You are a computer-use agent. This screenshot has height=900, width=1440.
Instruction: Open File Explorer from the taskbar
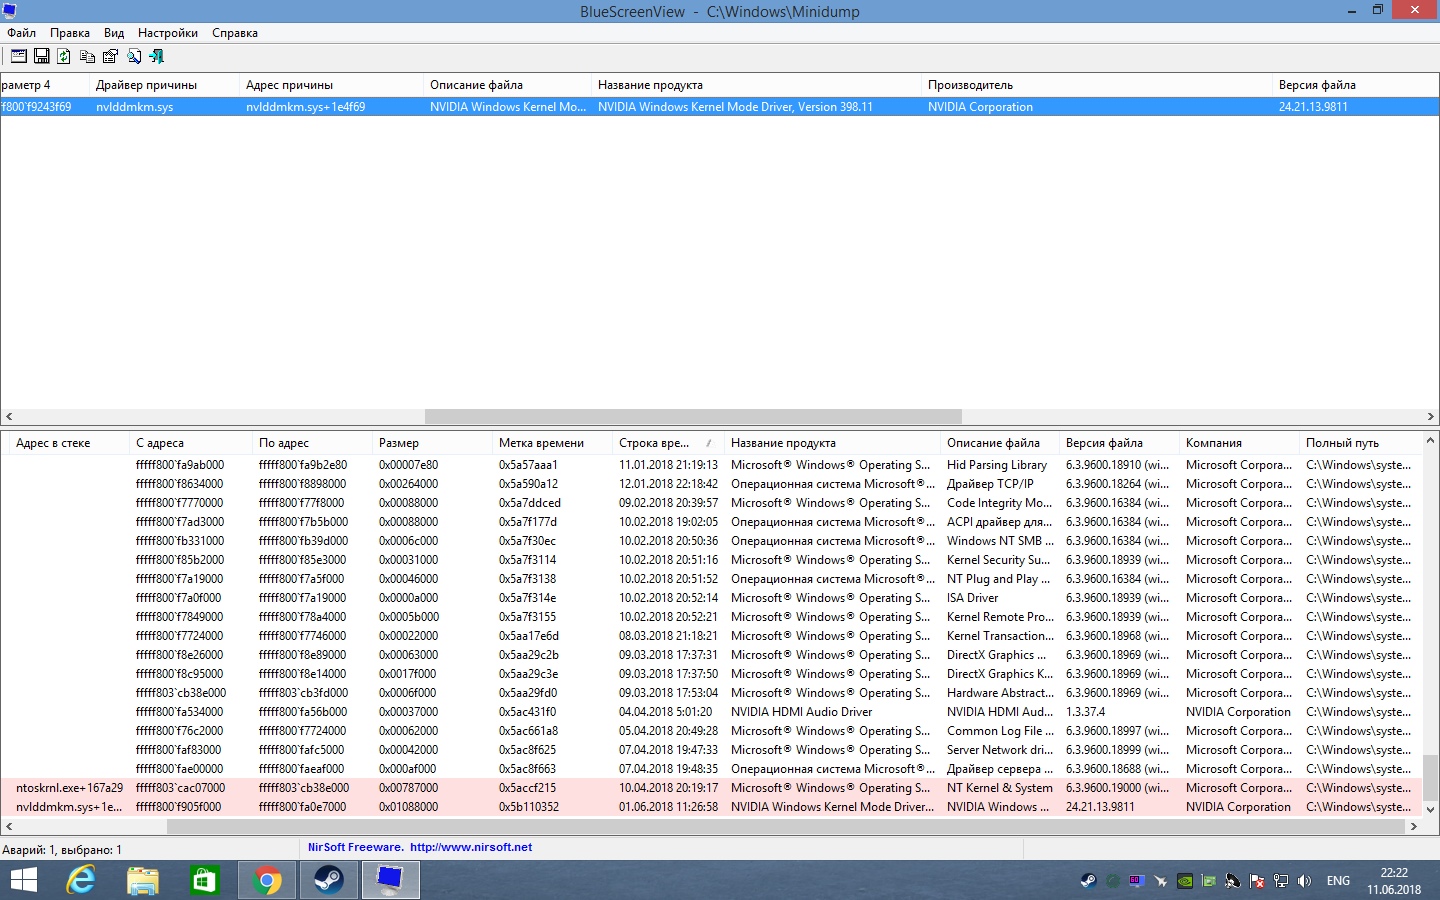point(143,880)
